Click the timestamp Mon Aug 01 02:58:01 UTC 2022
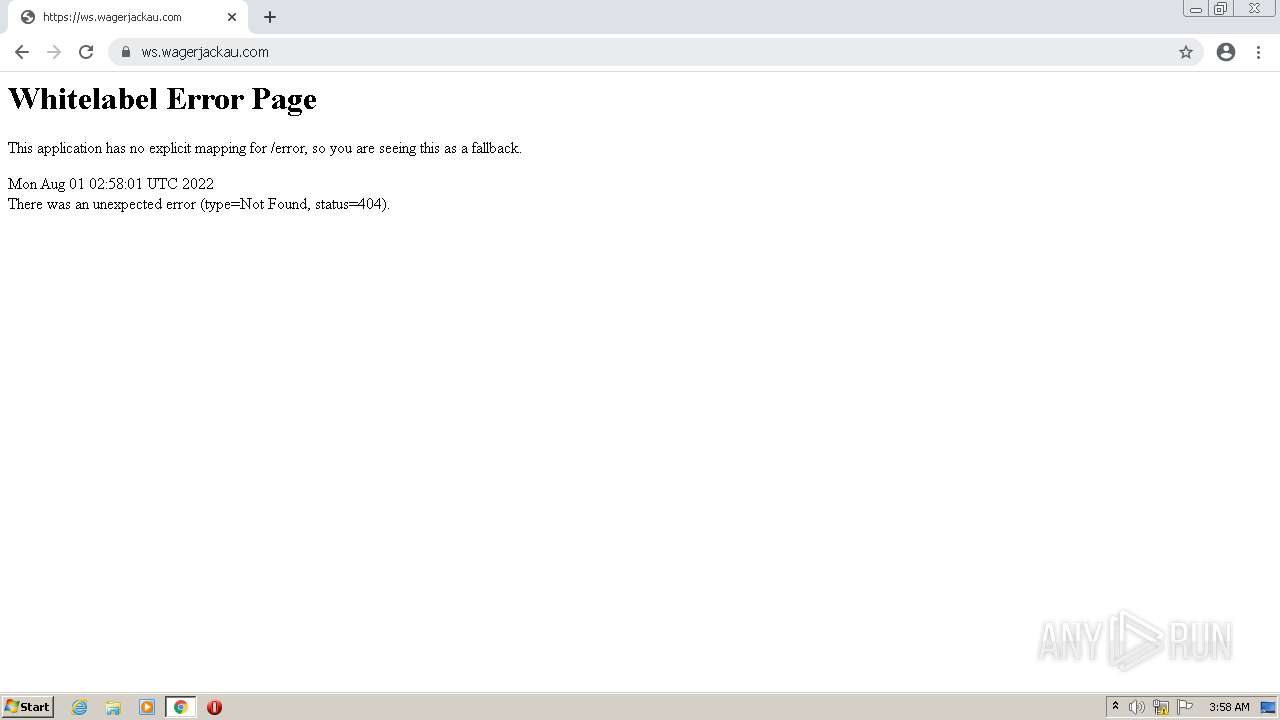 coord(111,184)
